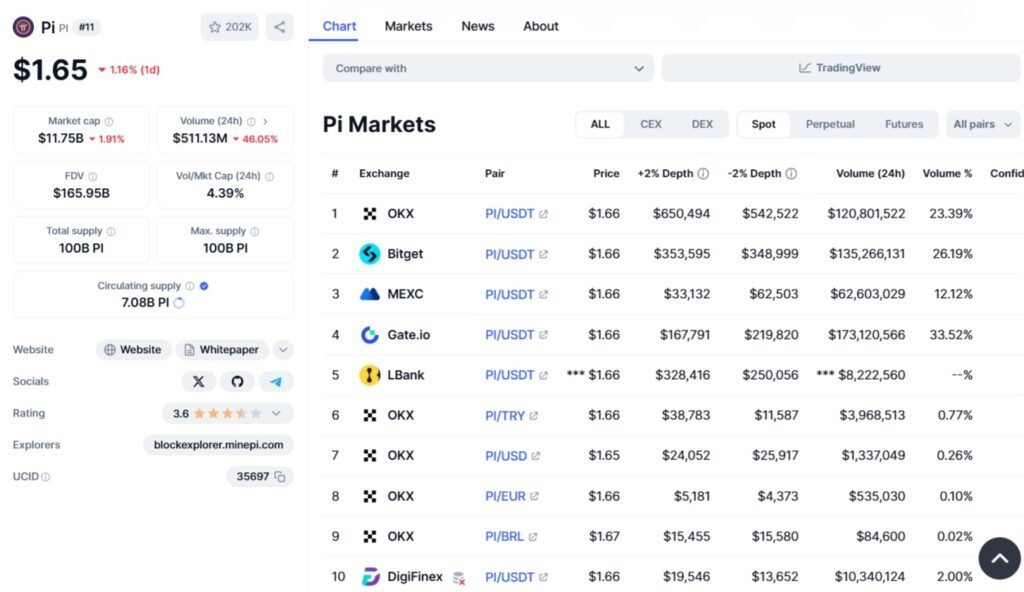1024x592 pixels.
Task: Click the -2% Depth info icon
Action: click(791, 174)
